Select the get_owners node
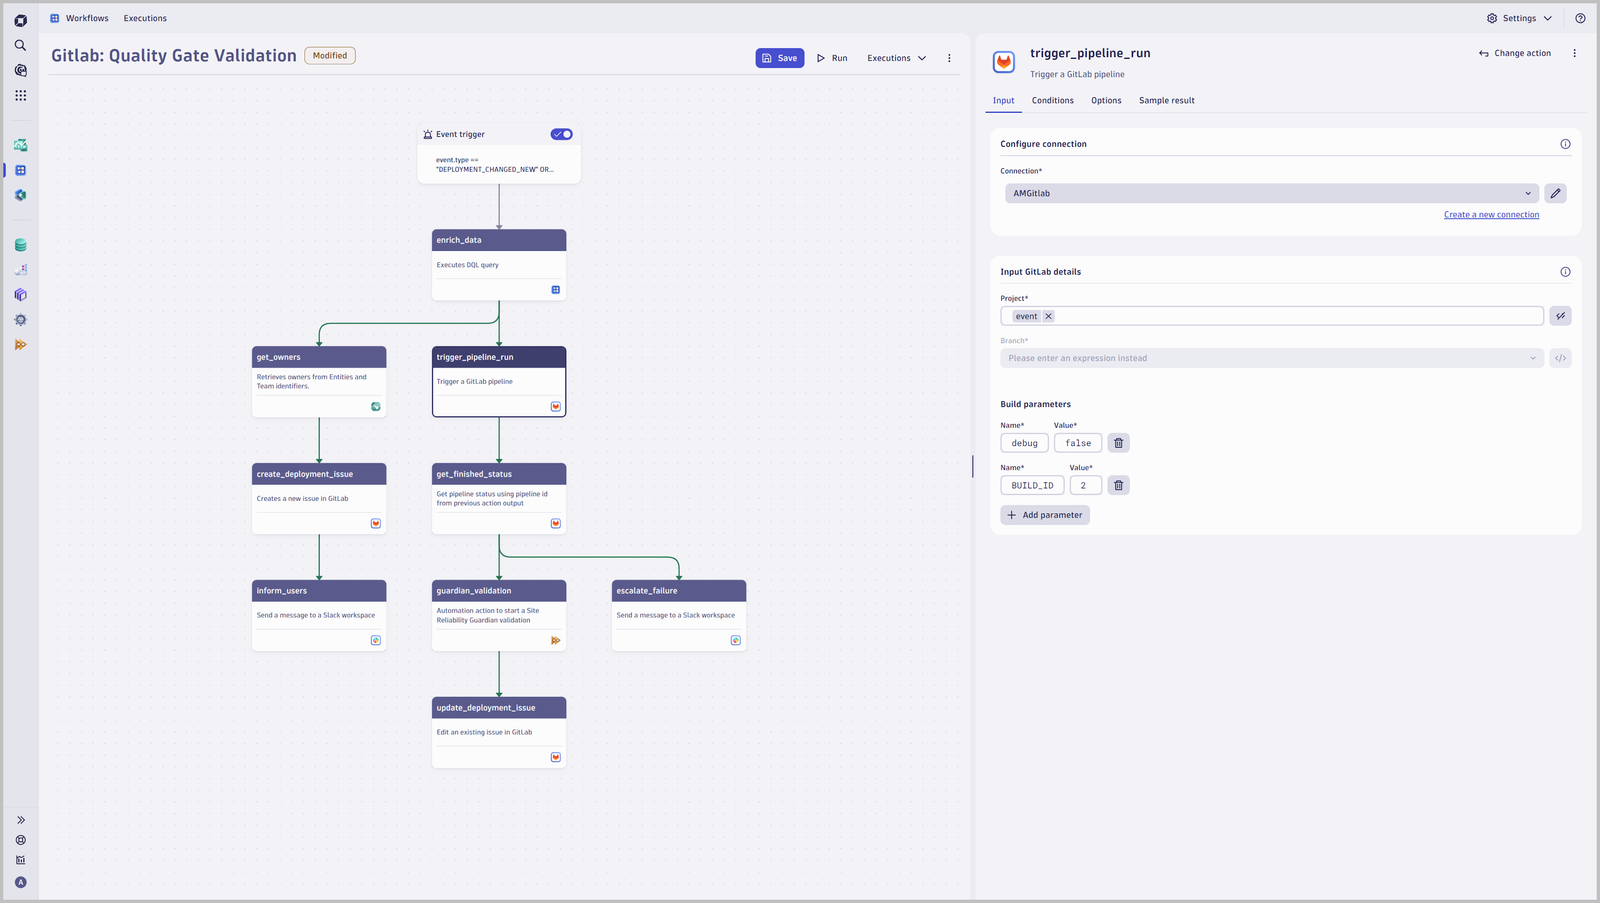 (319, 382)
